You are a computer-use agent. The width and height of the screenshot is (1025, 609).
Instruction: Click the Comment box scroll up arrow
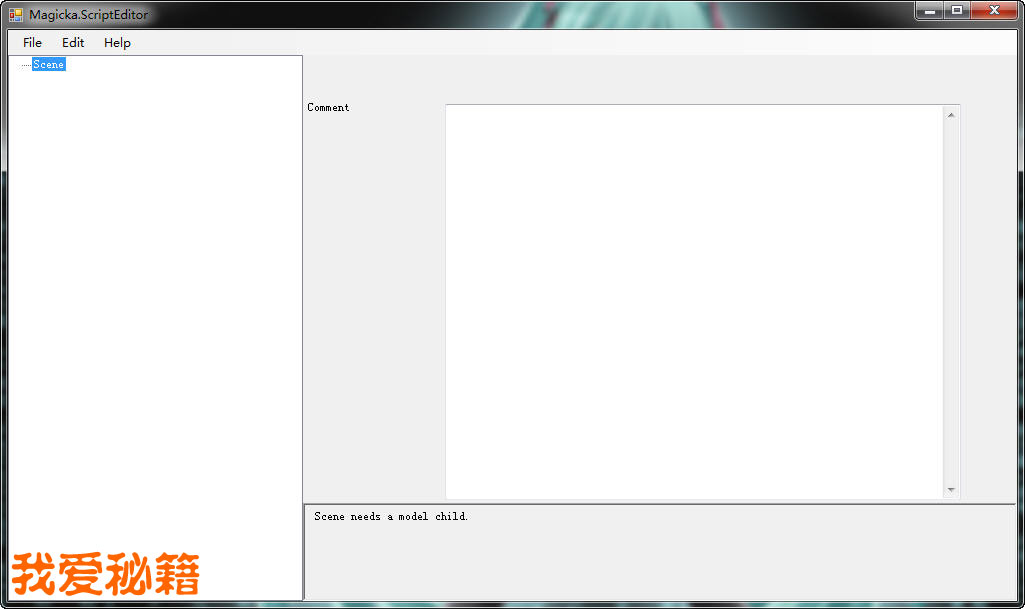pos(951,115)
